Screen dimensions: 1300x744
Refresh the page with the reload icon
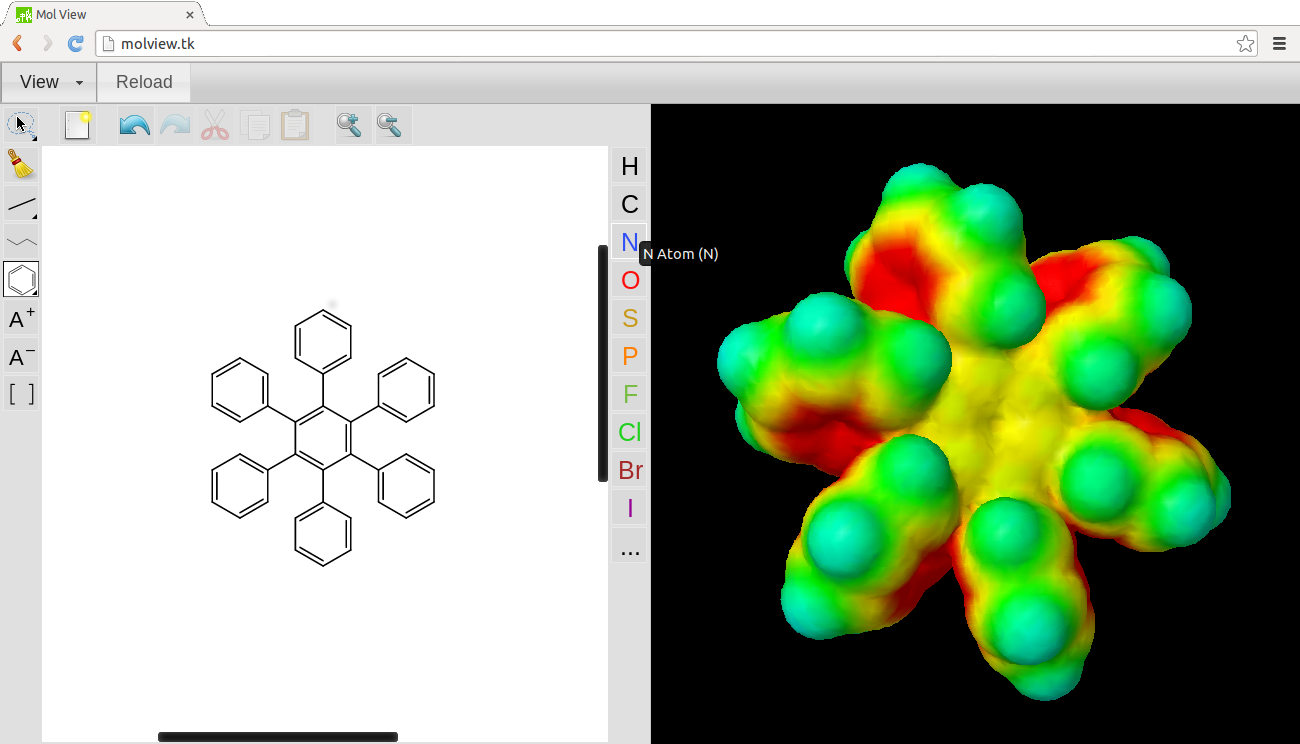tap(75, 43)
